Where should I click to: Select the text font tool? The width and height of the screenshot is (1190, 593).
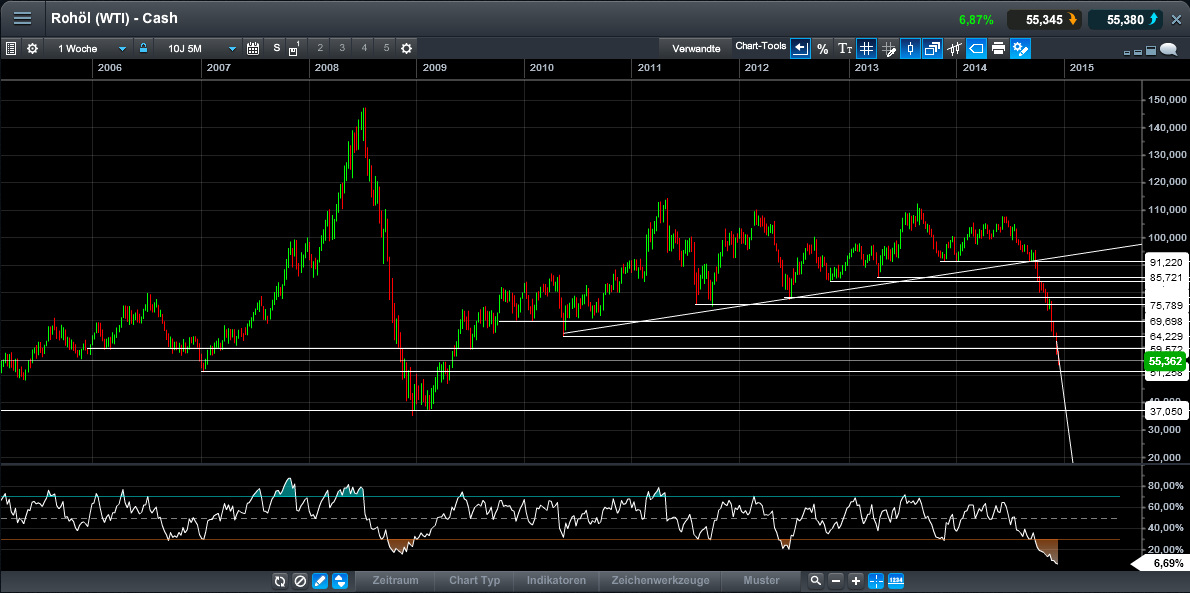coord(845,49)
